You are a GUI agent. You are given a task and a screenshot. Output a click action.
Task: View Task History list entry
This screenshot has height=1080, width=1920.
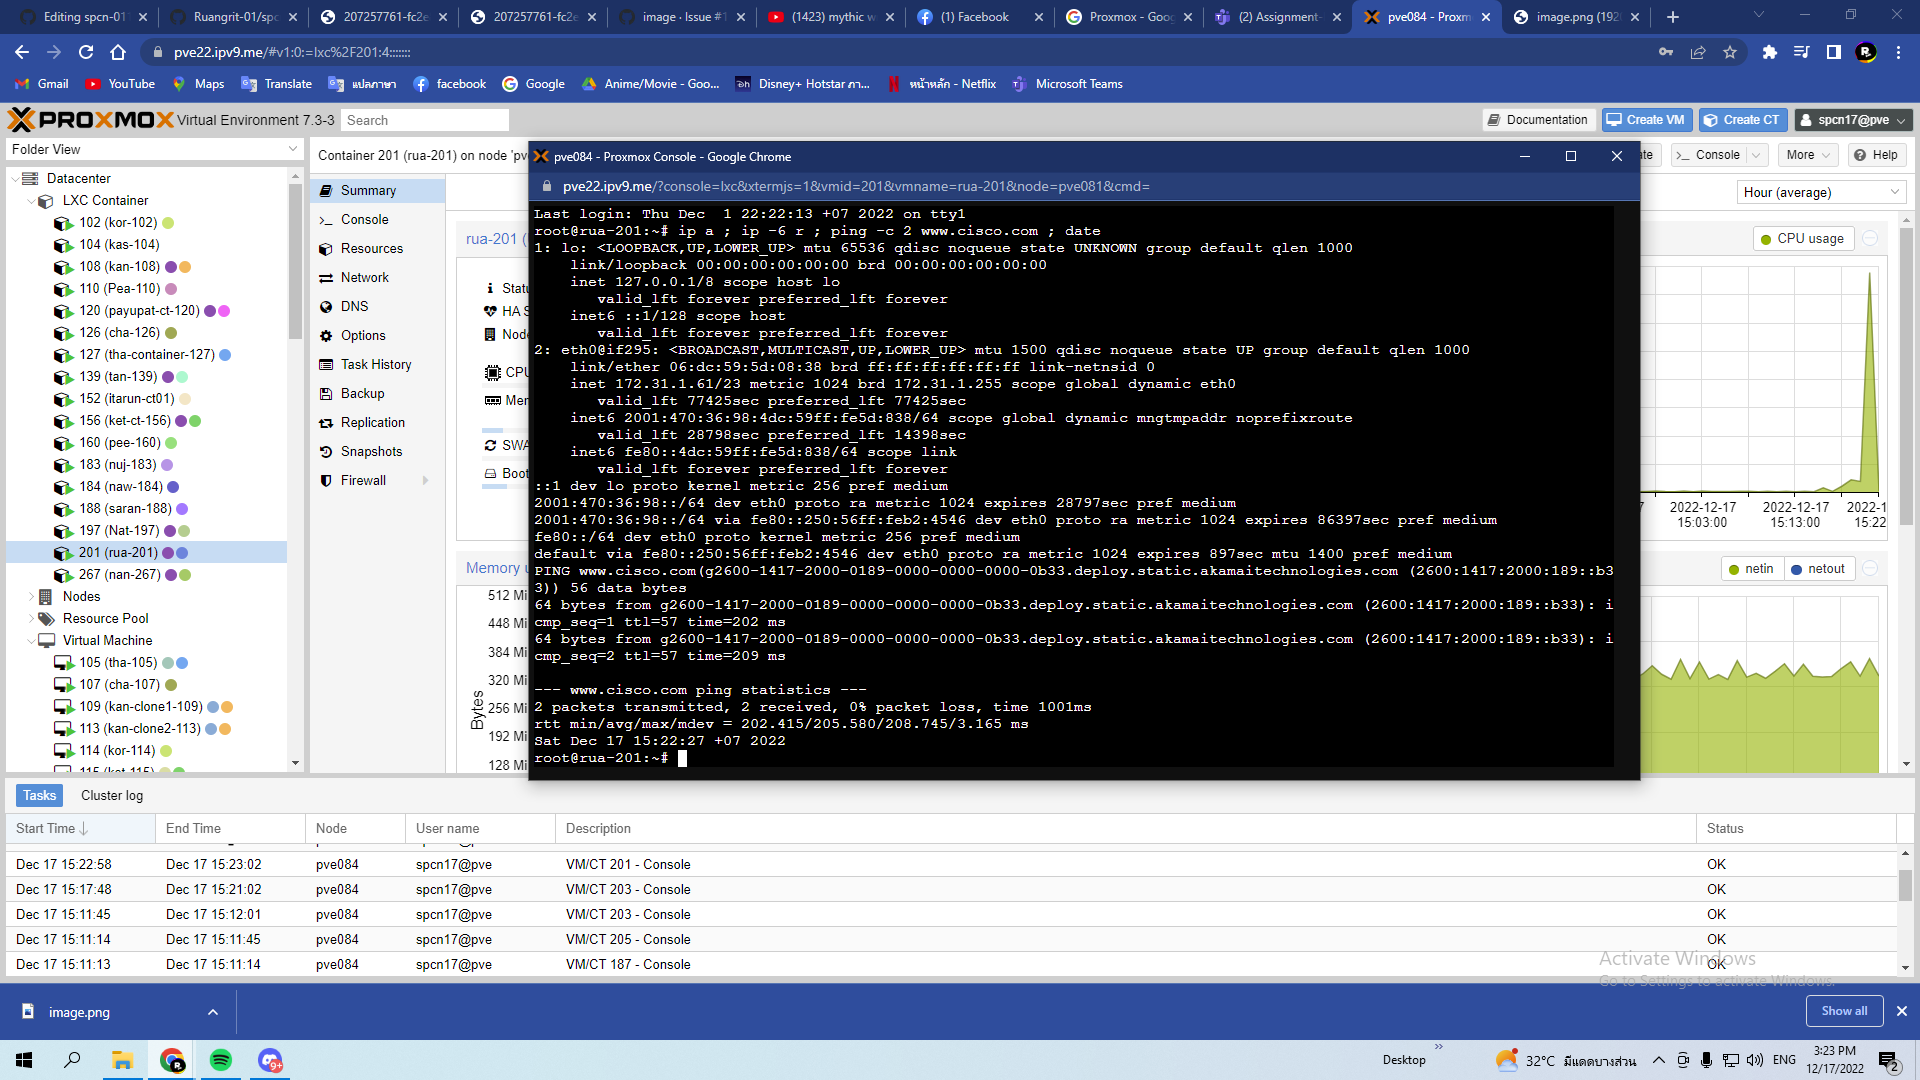click(x=376, y=364)
